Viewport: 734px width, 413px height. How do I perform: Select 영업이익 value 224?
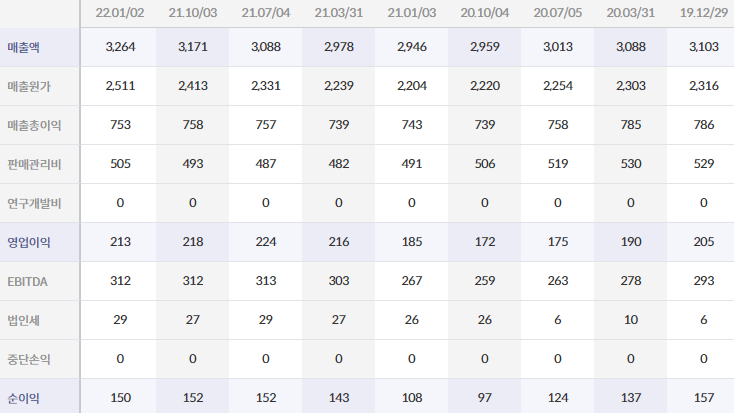coord(266,242)
